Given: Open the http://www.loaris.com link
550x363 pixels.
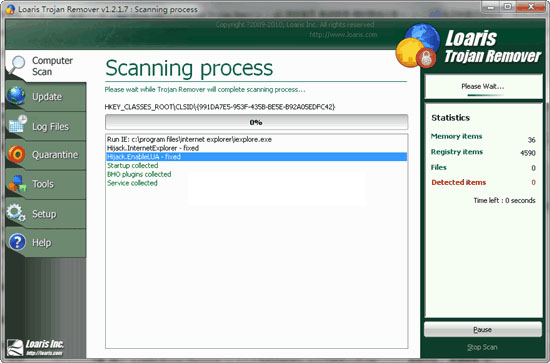Looking at the screenshot, I should pos(343,35).
